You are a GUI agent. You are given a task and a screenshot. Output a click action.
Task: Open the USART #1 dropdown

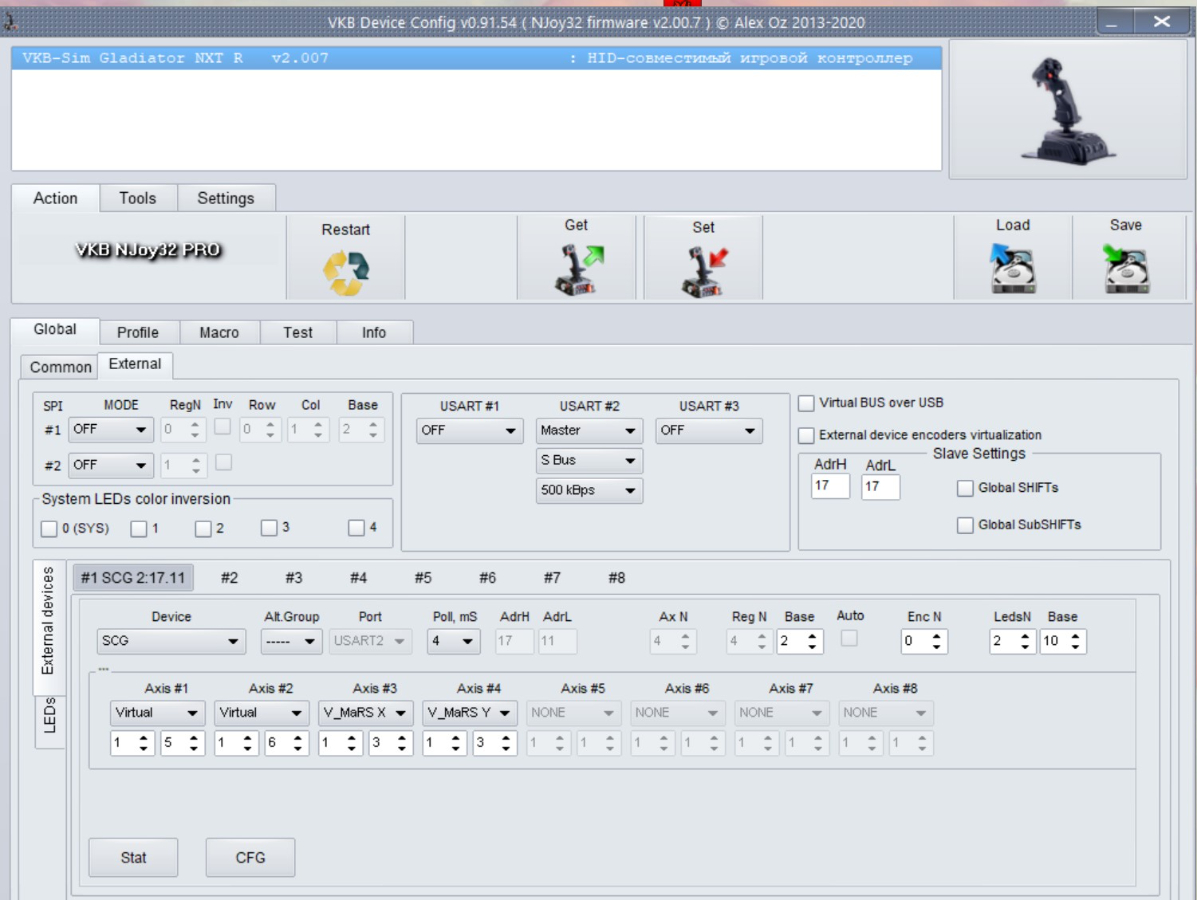[469, 431]
